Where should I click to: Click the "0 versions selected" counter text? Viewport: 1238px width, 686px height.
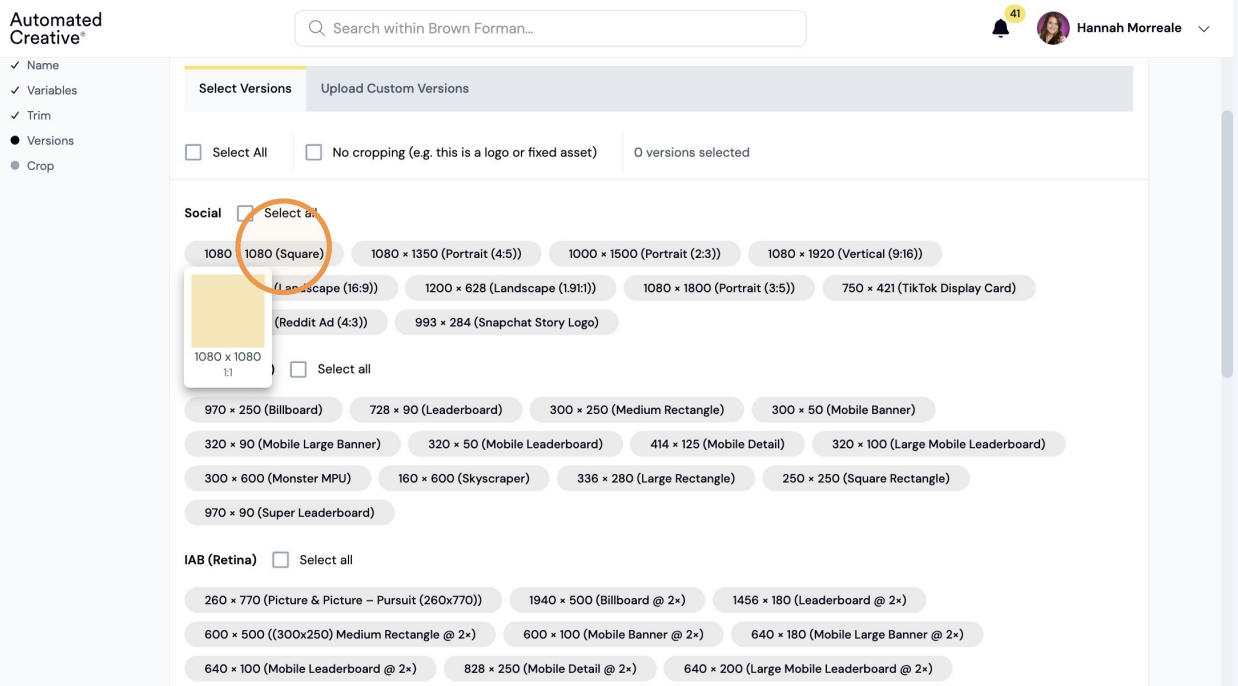(x=692, y=153)
